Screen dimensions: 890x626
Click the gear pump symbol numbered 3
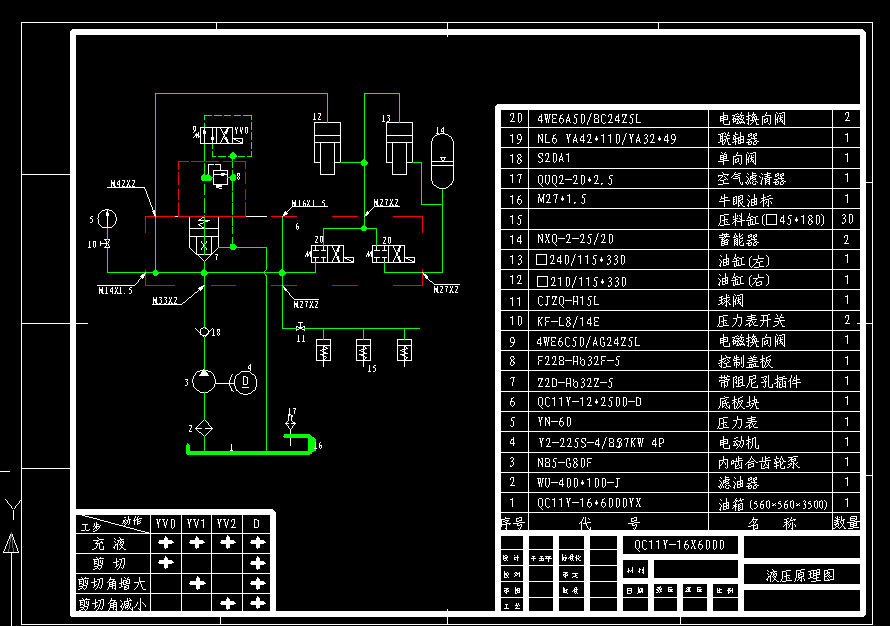pyautogui.click(x=203, y=381)
